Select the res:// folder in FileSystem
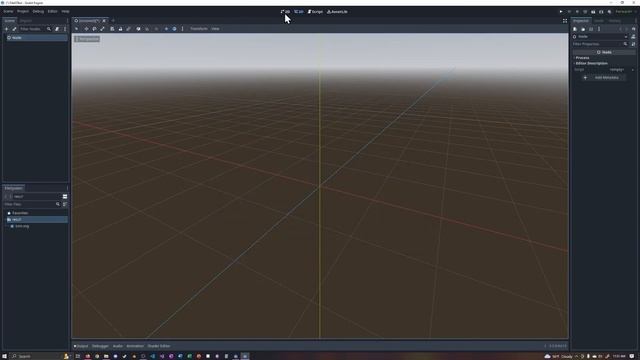This screenshot has width=640, height=360. tap(36, 220)
